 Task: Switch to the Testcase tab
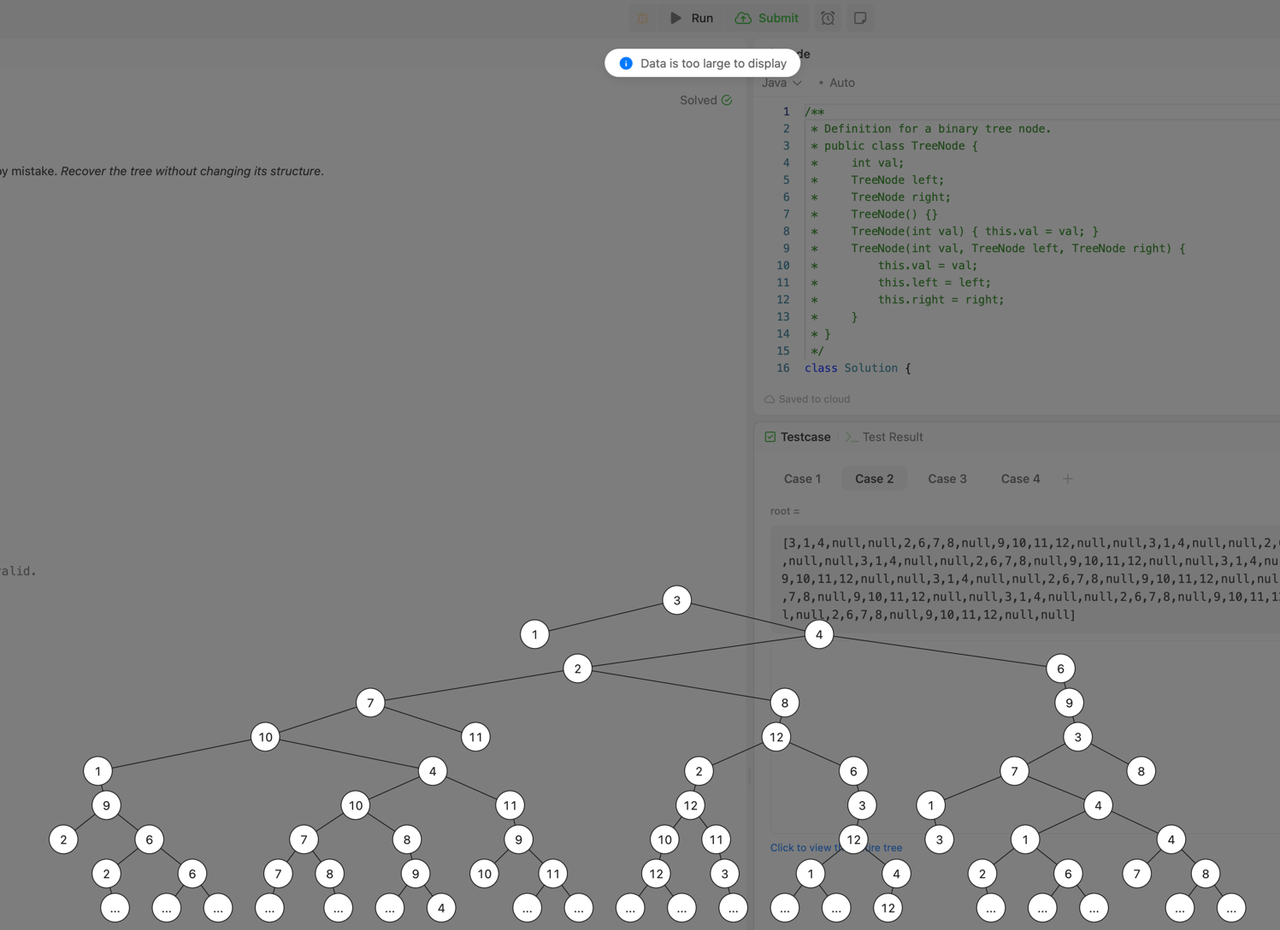click(x=798, y=437)
